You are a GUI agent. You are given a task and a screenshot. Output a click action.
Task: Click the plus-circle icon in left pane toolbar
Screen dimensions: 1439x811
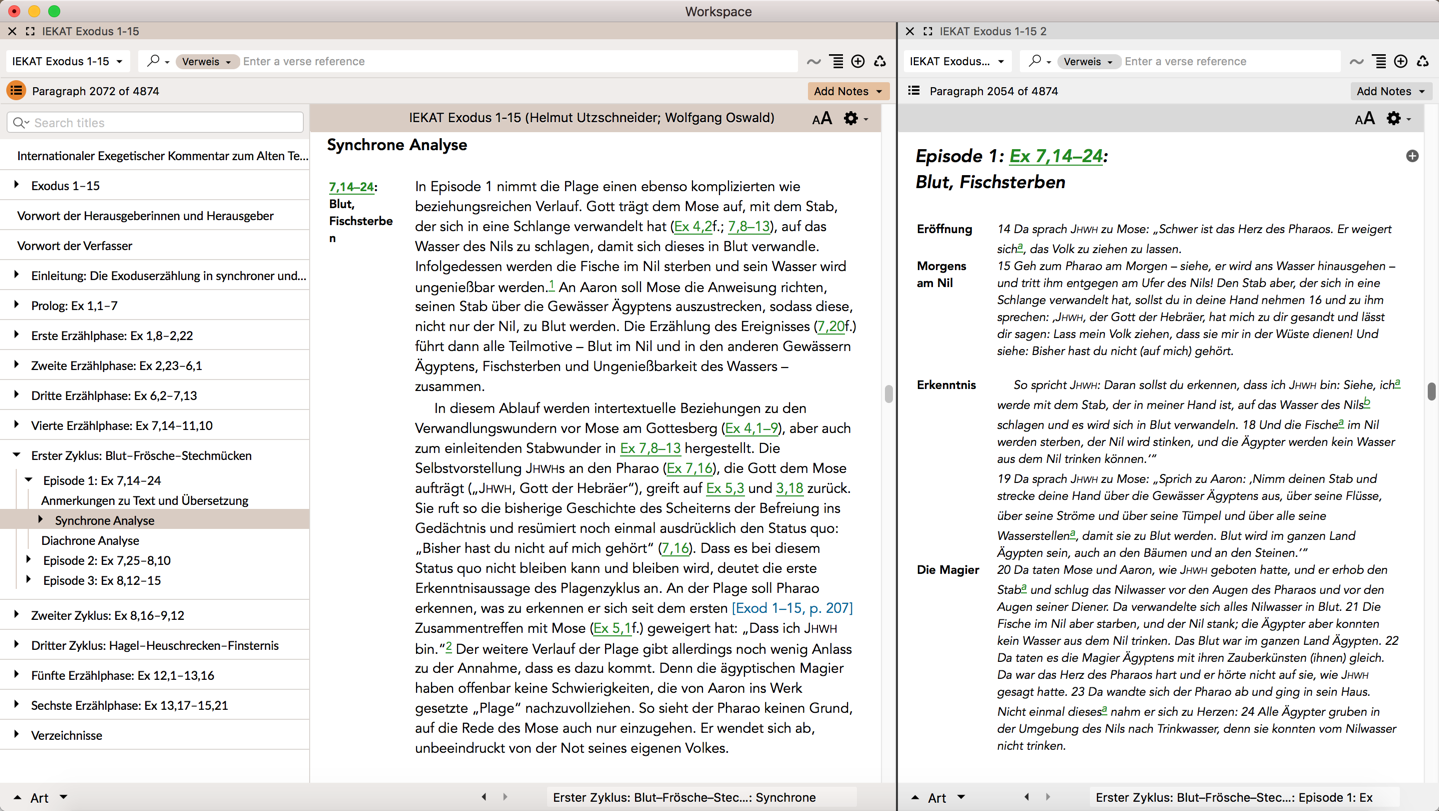[858, 62]
